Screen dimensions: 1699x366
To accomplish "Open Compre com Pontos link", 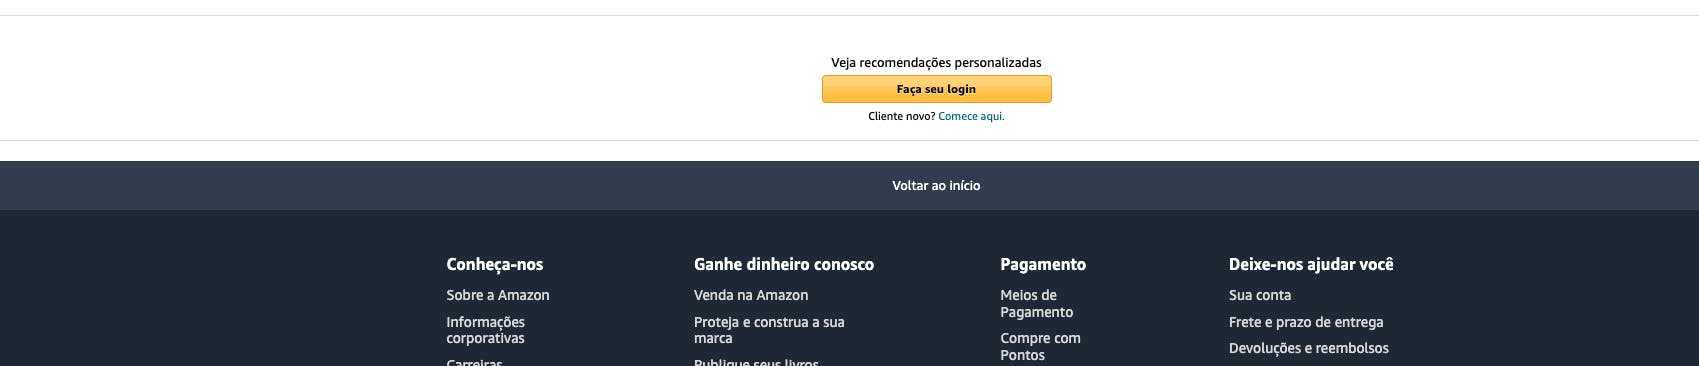I will click(1040, 347).
